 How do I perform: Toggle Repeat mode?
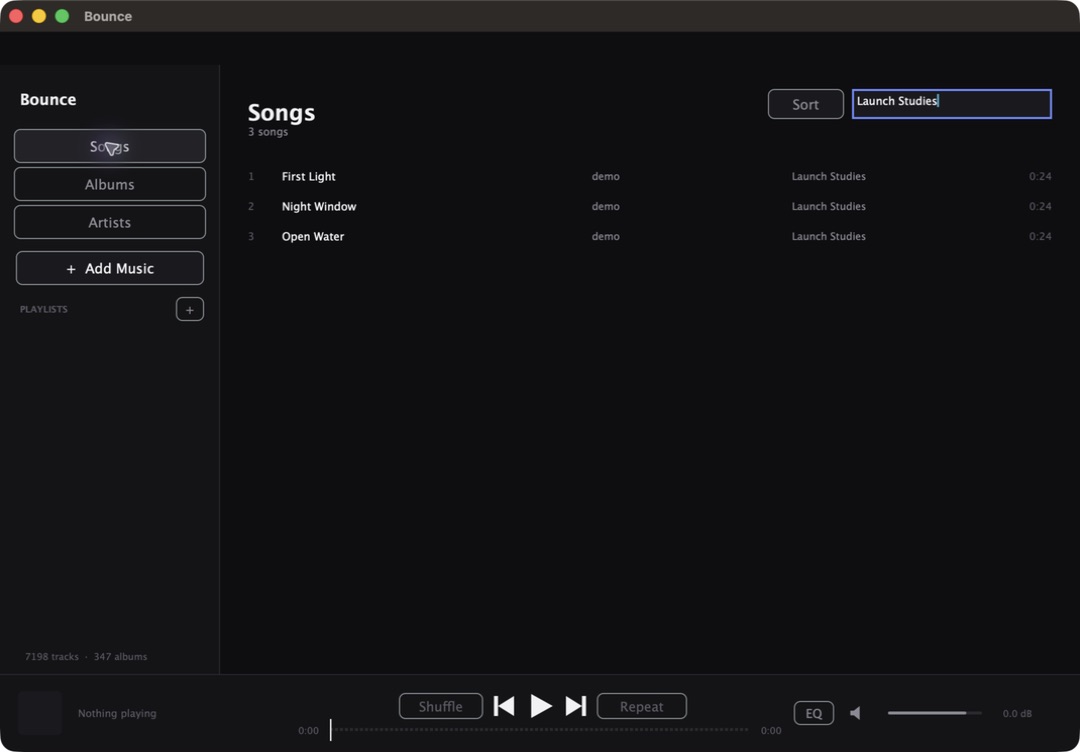click(x=641, y=707)
